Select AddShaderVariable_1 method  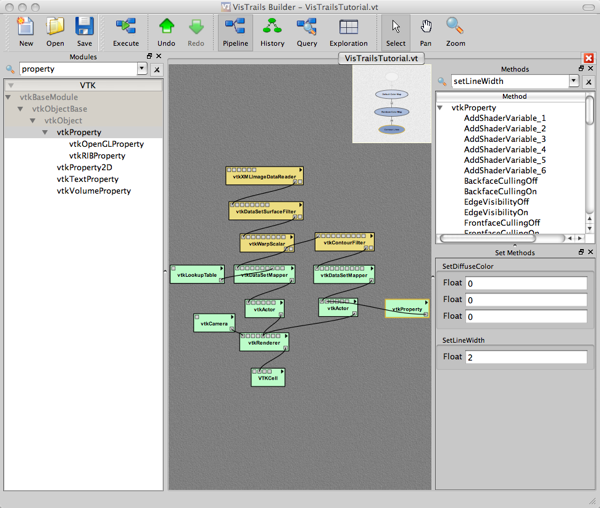click(505, 118)
